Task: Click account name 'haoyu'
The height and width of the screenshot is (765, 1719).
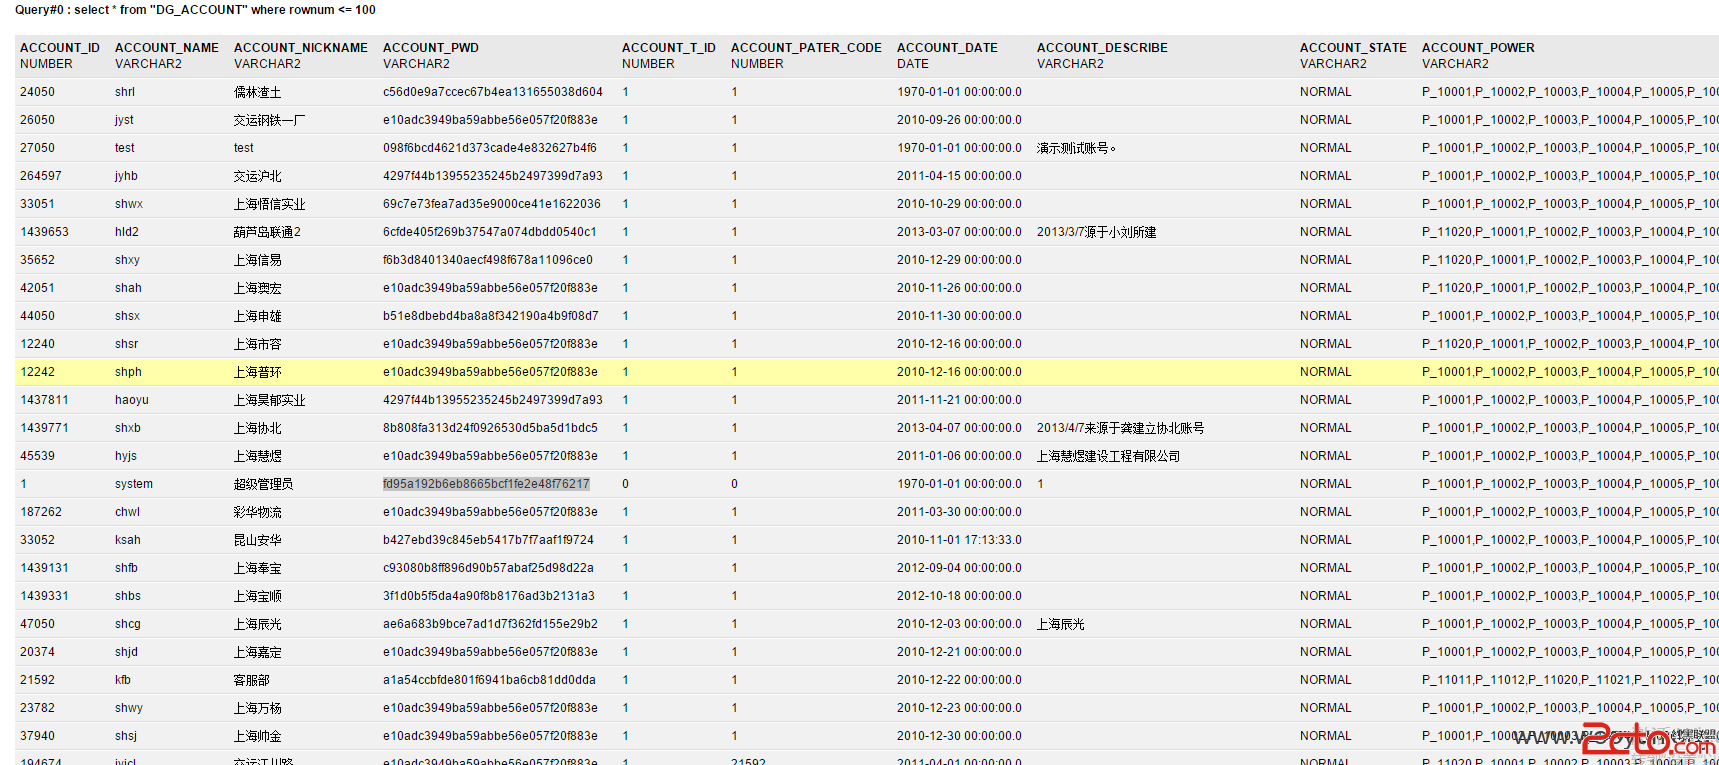Action: 132,400
